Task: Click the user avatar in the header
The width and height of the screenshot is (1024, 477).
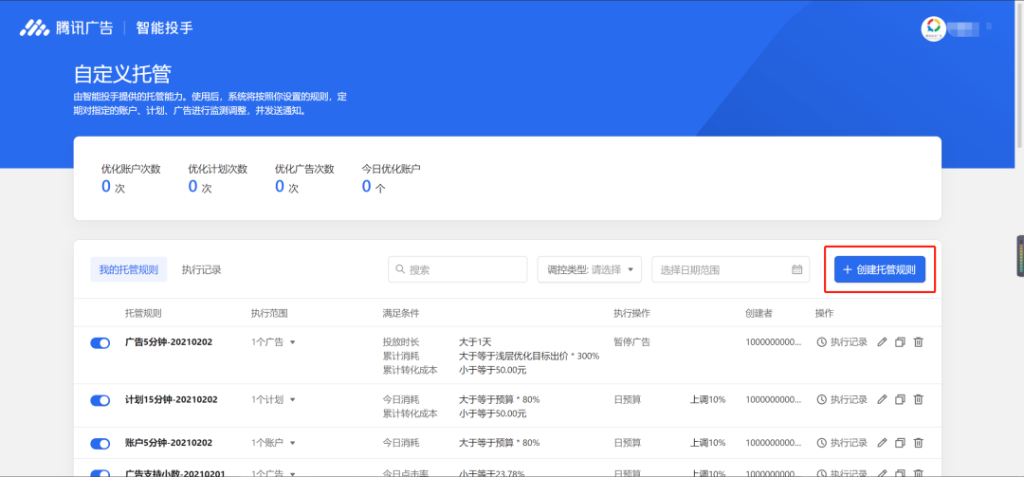Action: point(933,29)
